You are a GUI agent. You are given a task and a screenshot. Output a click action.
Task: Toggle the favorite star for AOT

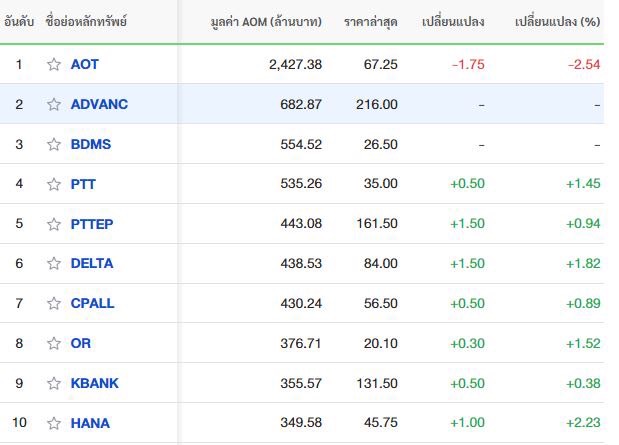pyautogui.click(x=54, y=64)
